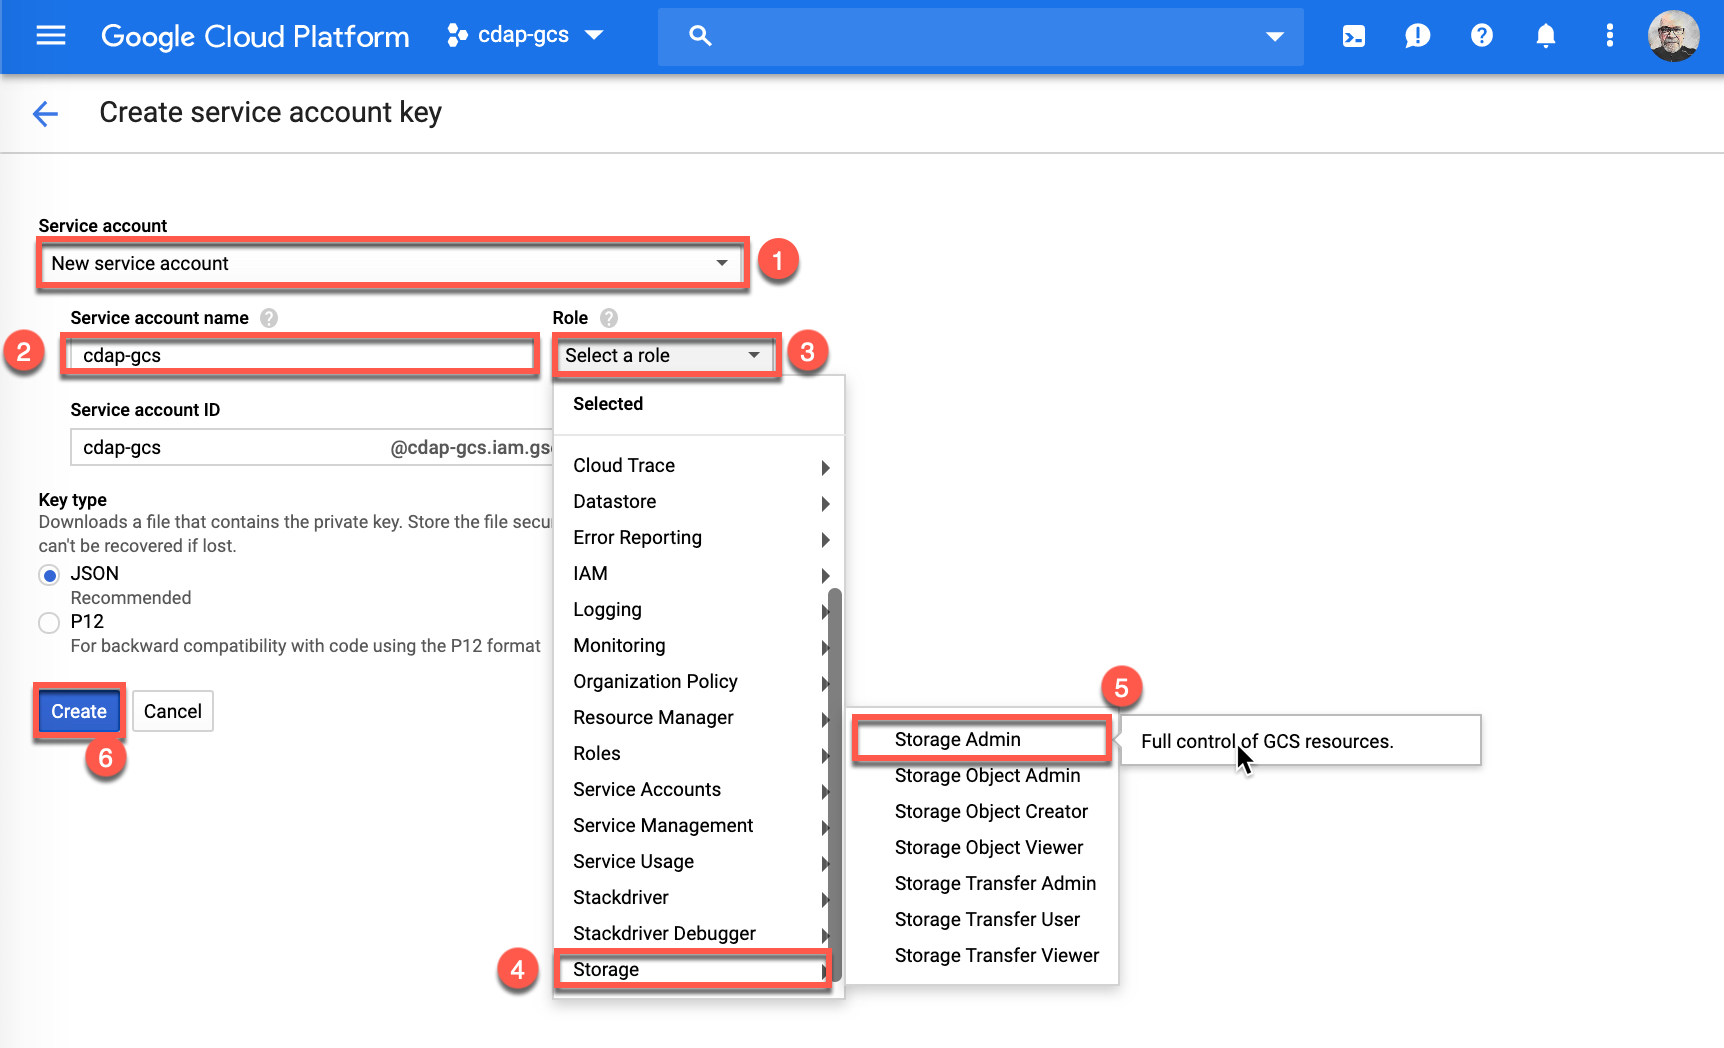Choose the Storage Object Viewer role
Screen dimensions: 1724x1048
pyautogui.click(x=983, y=848)
